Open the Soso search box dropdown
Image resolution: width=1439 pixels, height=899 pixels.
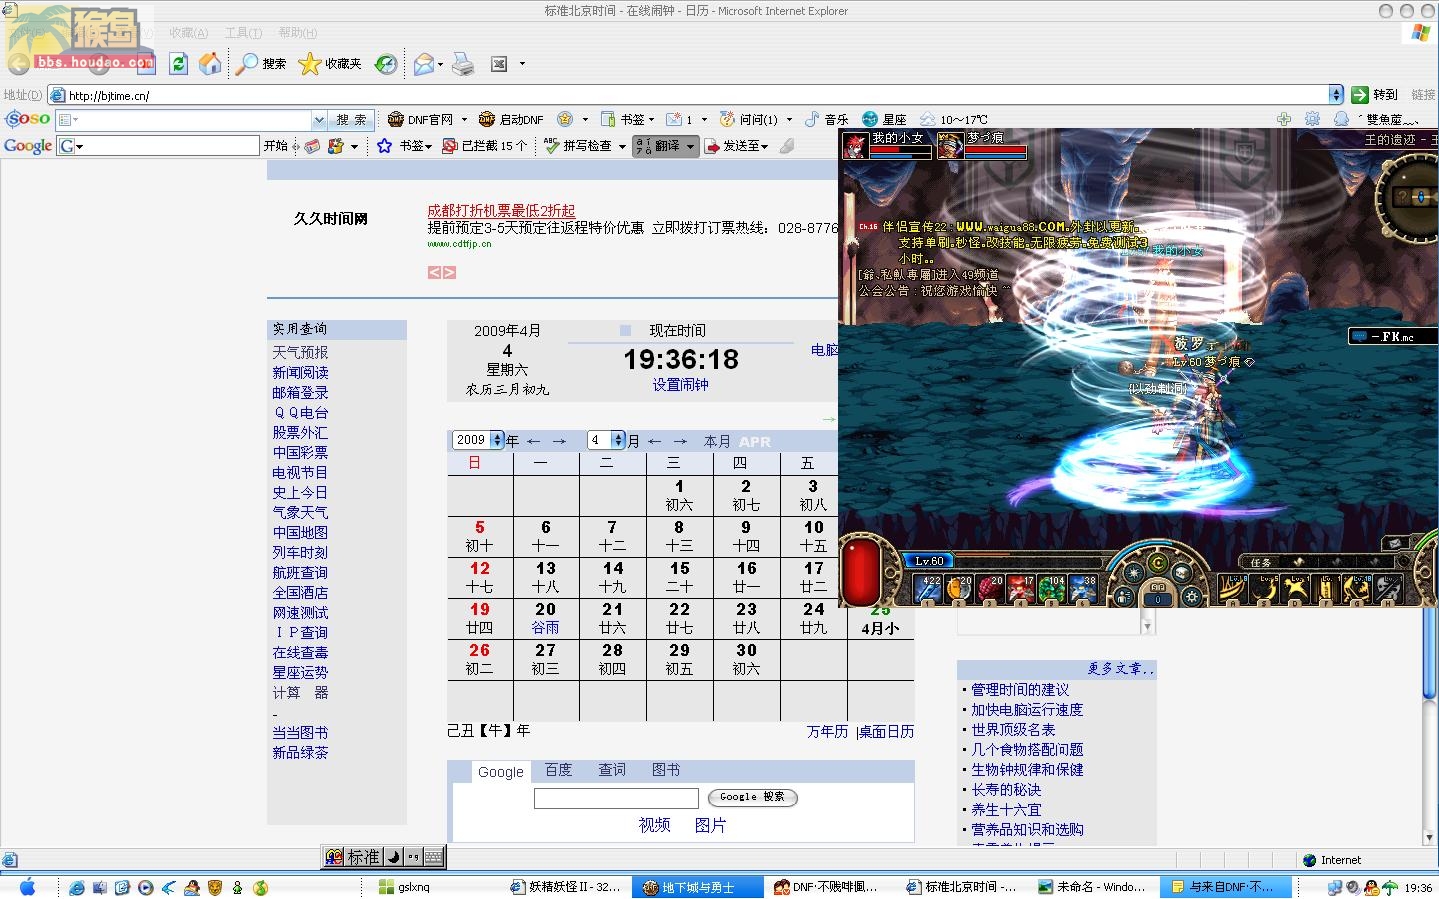coord(319,120)
